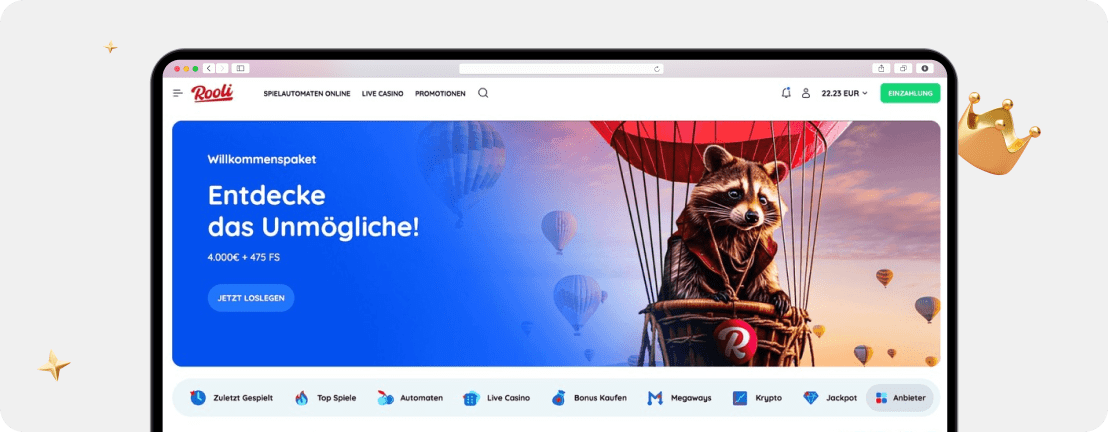Go to Live Casino in top navigation
This screenshot has height=432, width=1108.
pyautogui.click(x=382, y=93)
